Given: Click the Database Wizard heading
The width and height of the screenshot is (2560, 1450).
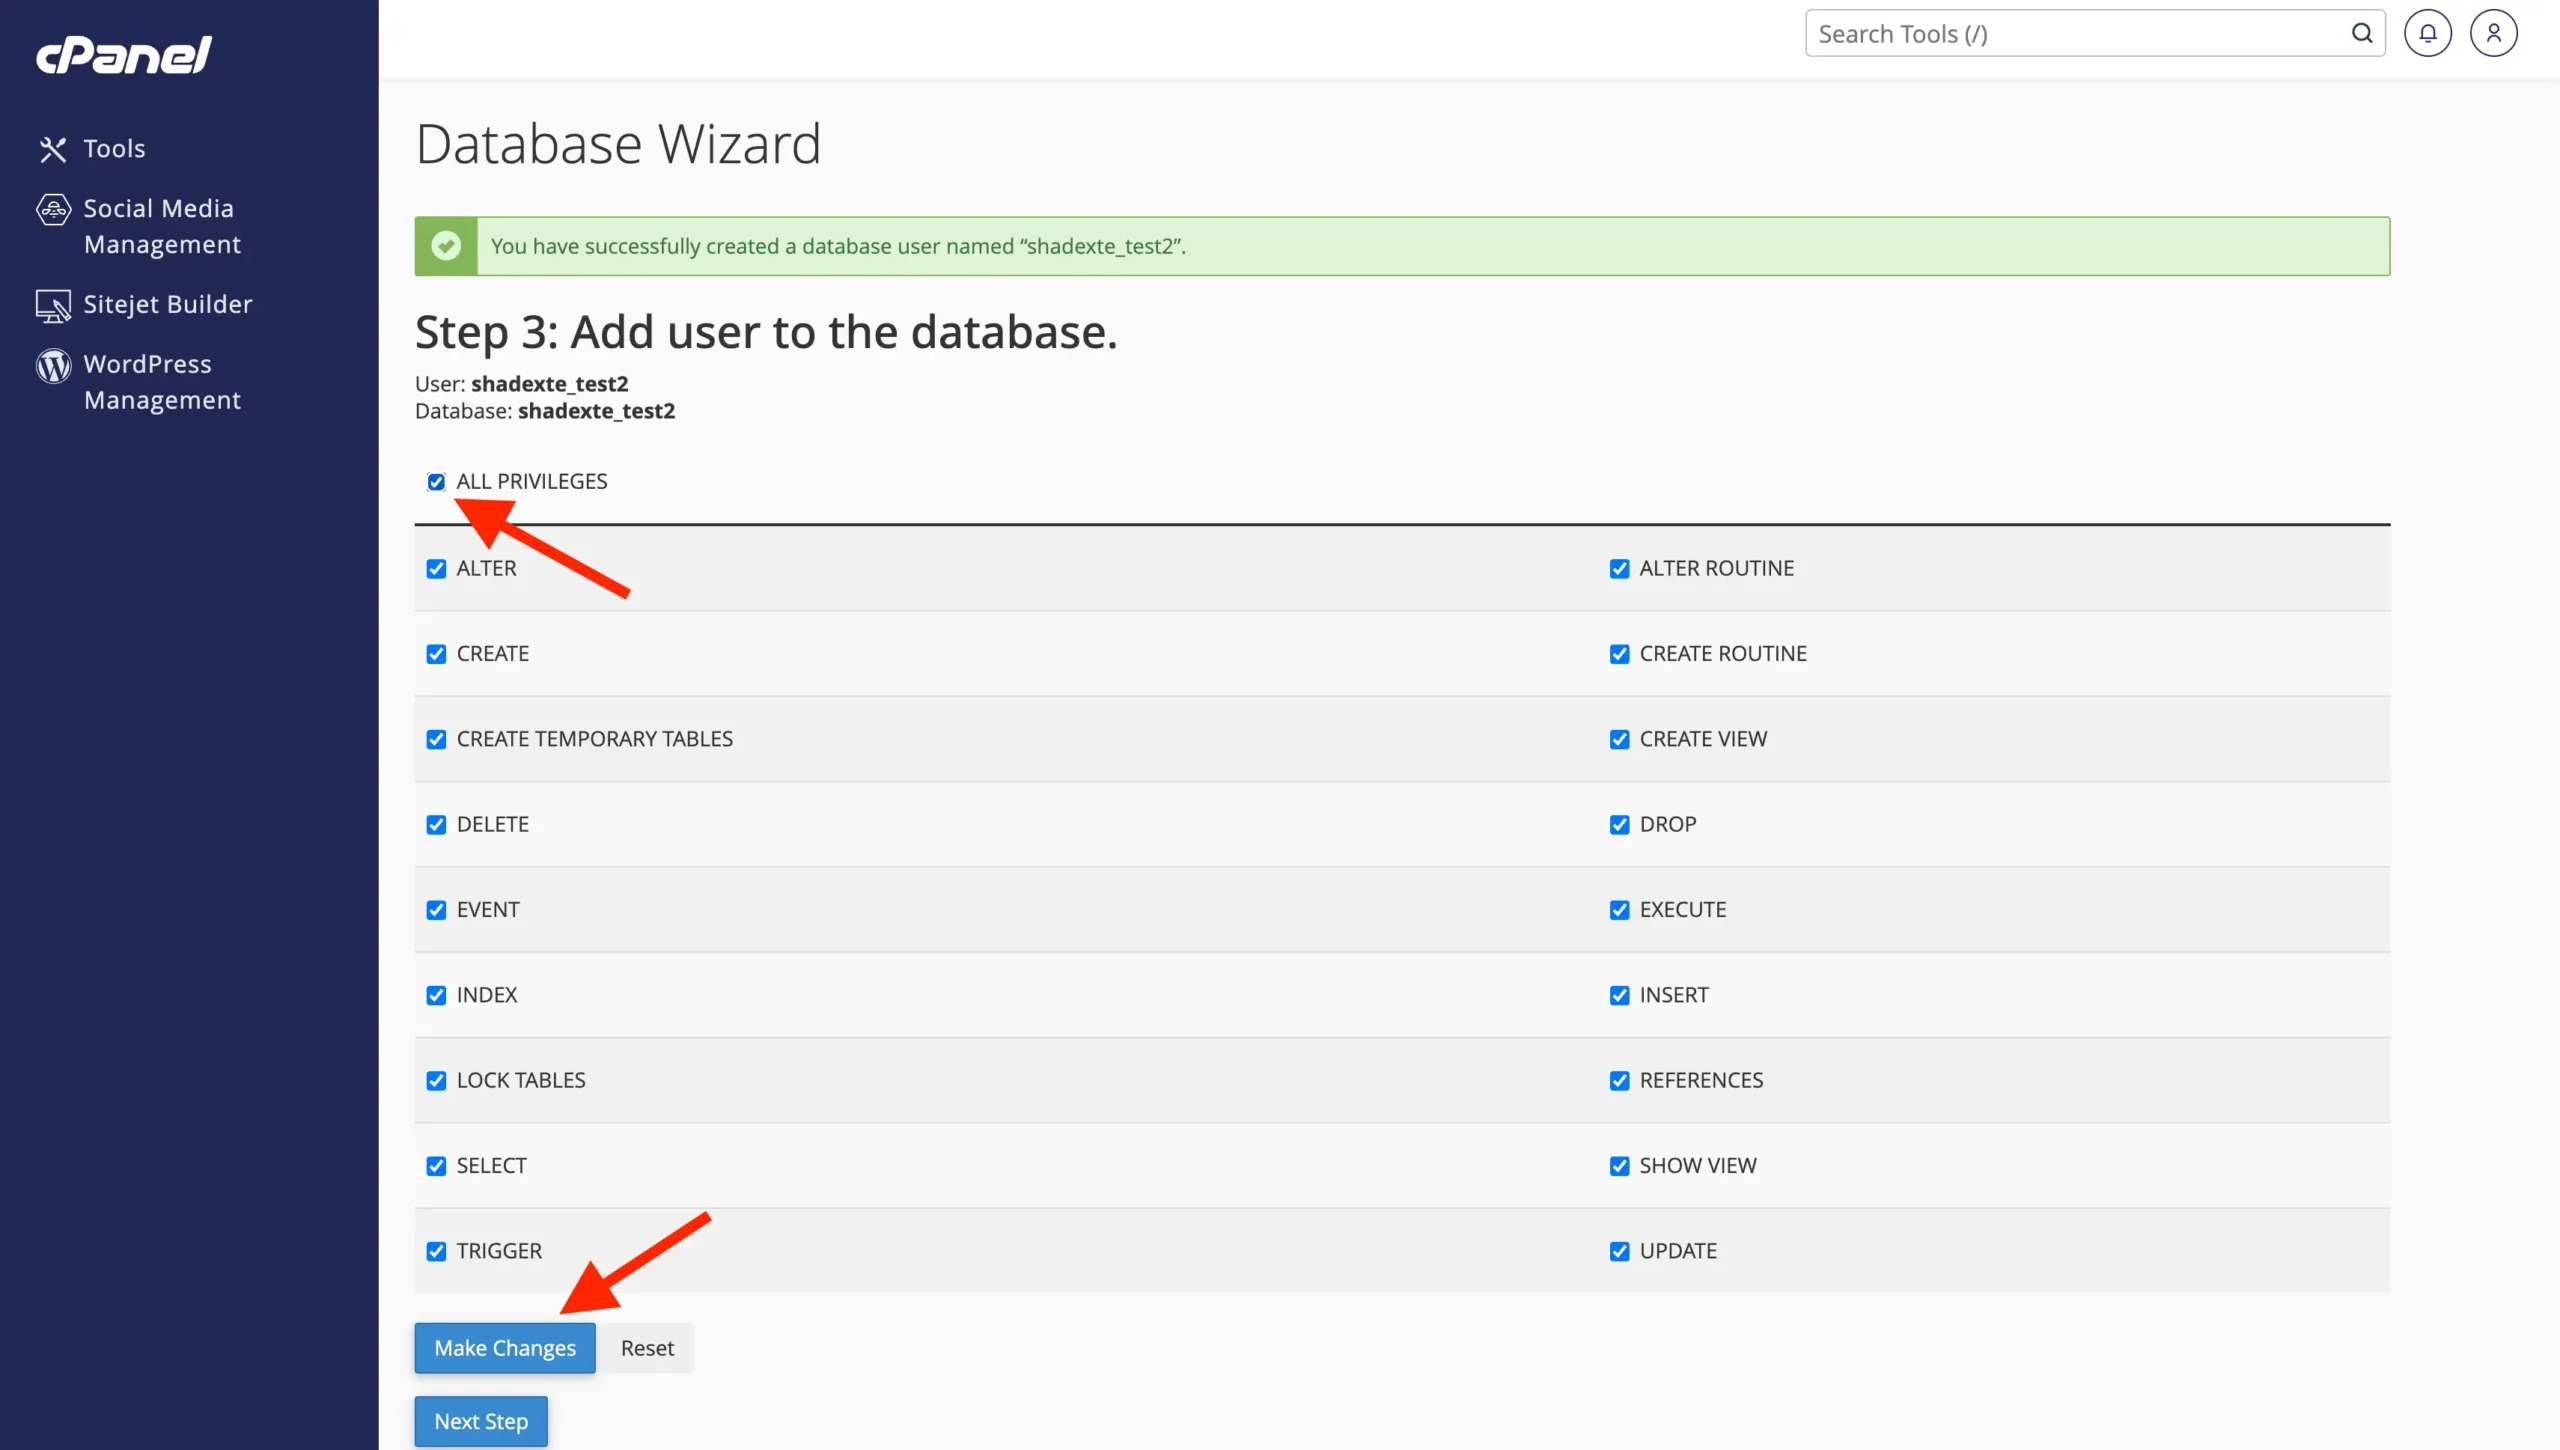Looking at the screenshot, I should point(618,144).
